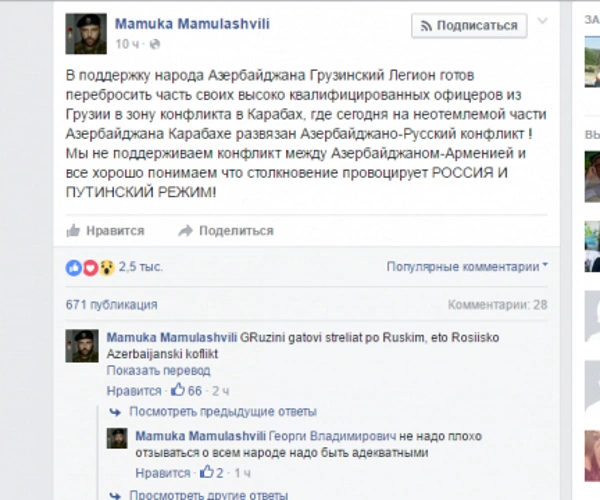Click the globe public-privacy icon
This screenshot has width=600, height=500.
click(x=155, y=44)
